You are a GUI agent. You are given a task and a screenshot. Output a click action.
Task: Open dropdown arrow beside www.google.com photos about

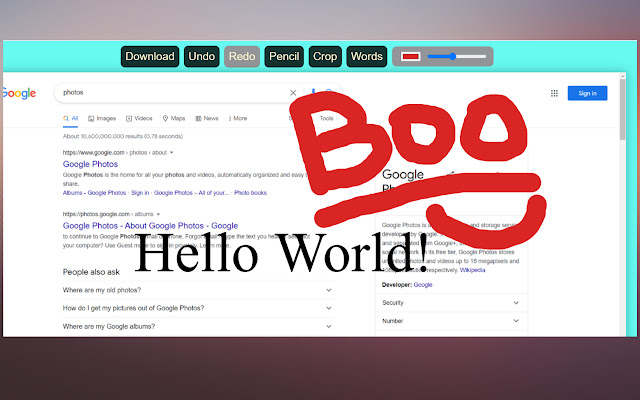[x=171, y=153]
